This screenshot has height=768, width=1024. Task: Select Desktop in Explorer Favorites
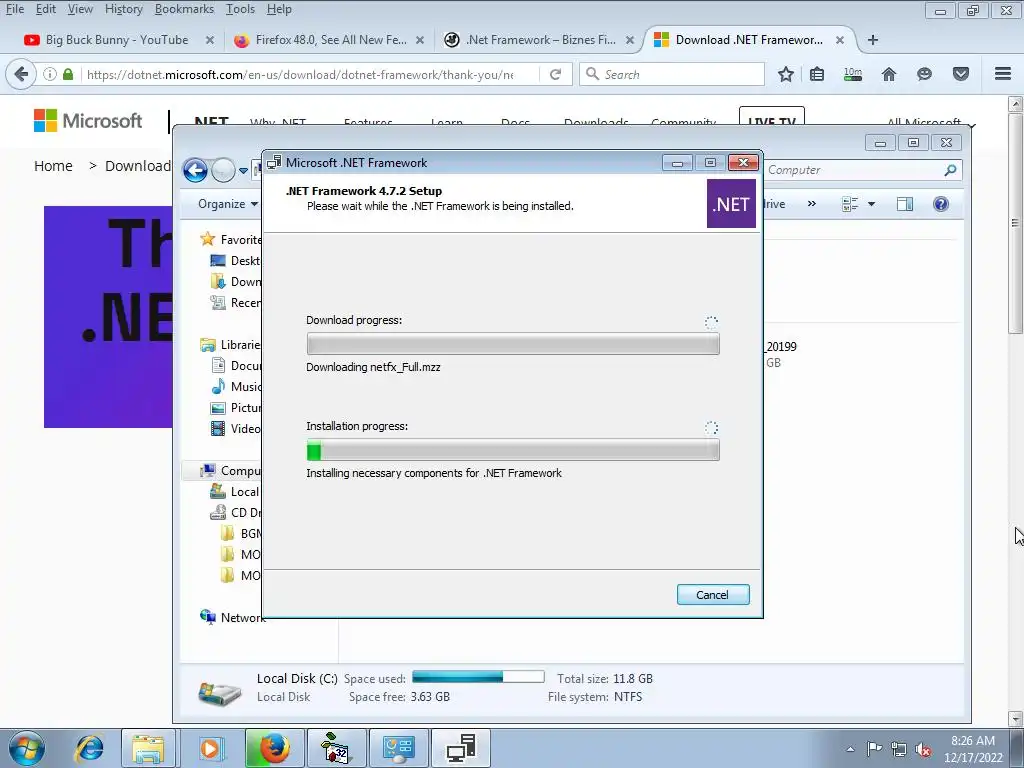(x=235, y=261)
